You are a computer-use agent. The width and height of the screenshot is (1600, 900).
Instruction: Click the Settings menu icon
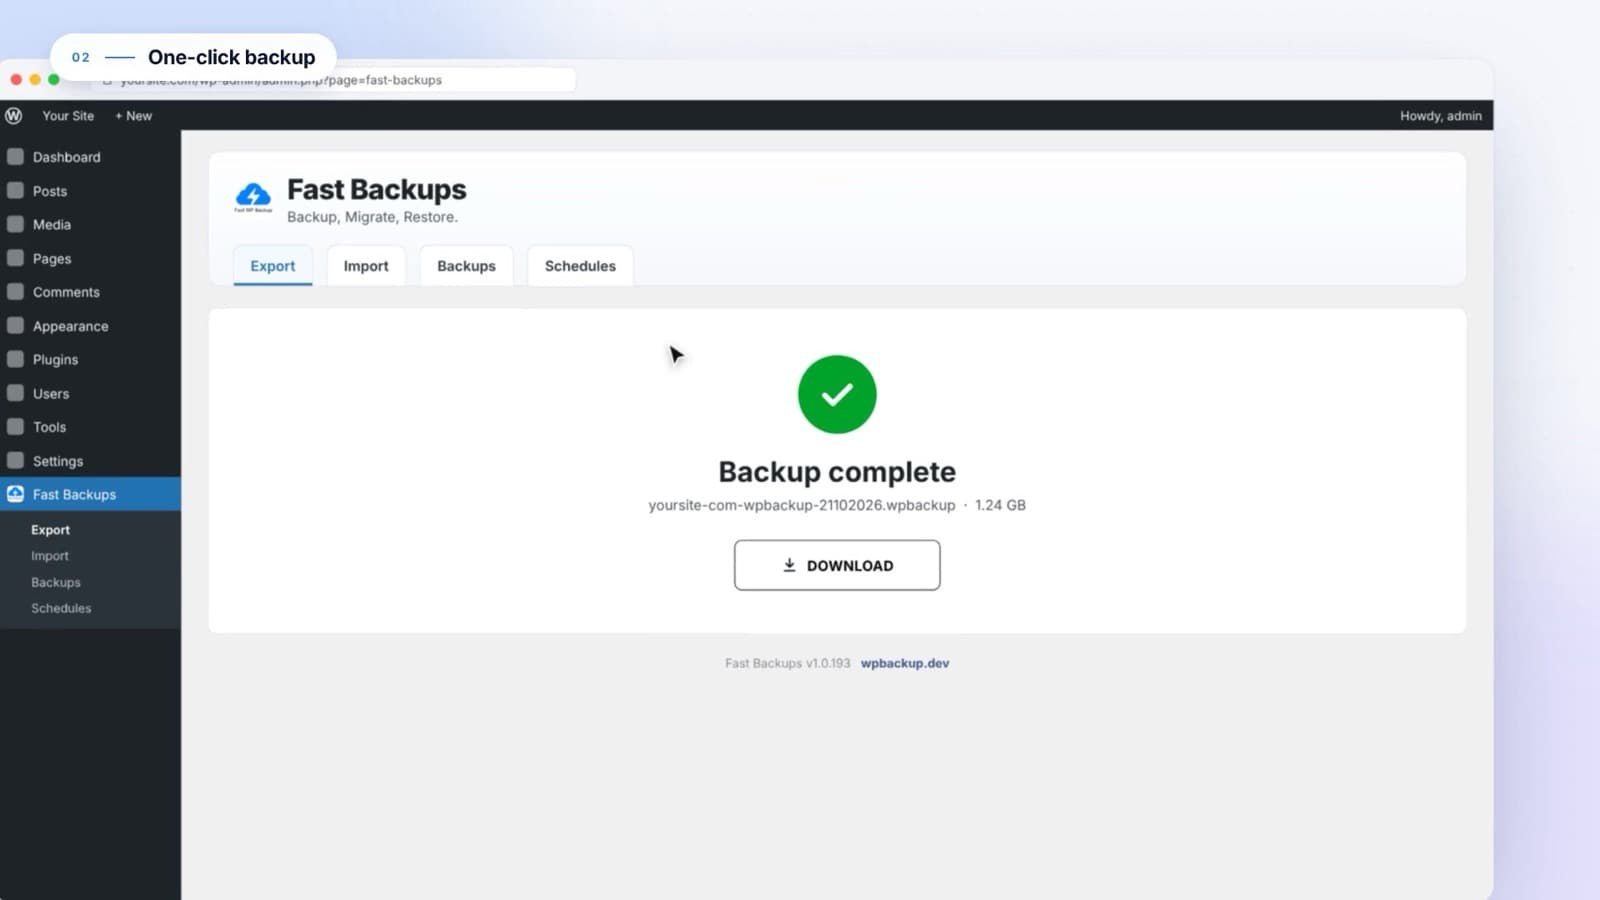(x=15, y=461)
